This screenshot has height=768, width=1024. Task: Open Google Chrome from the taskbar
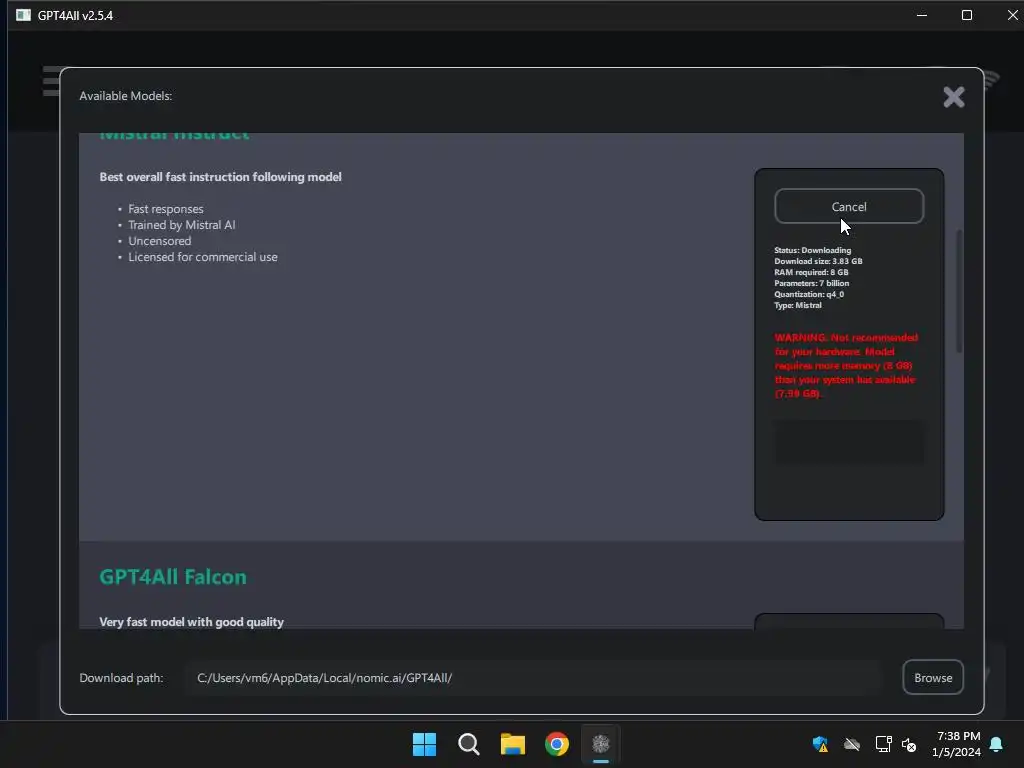tap(557, 744)
